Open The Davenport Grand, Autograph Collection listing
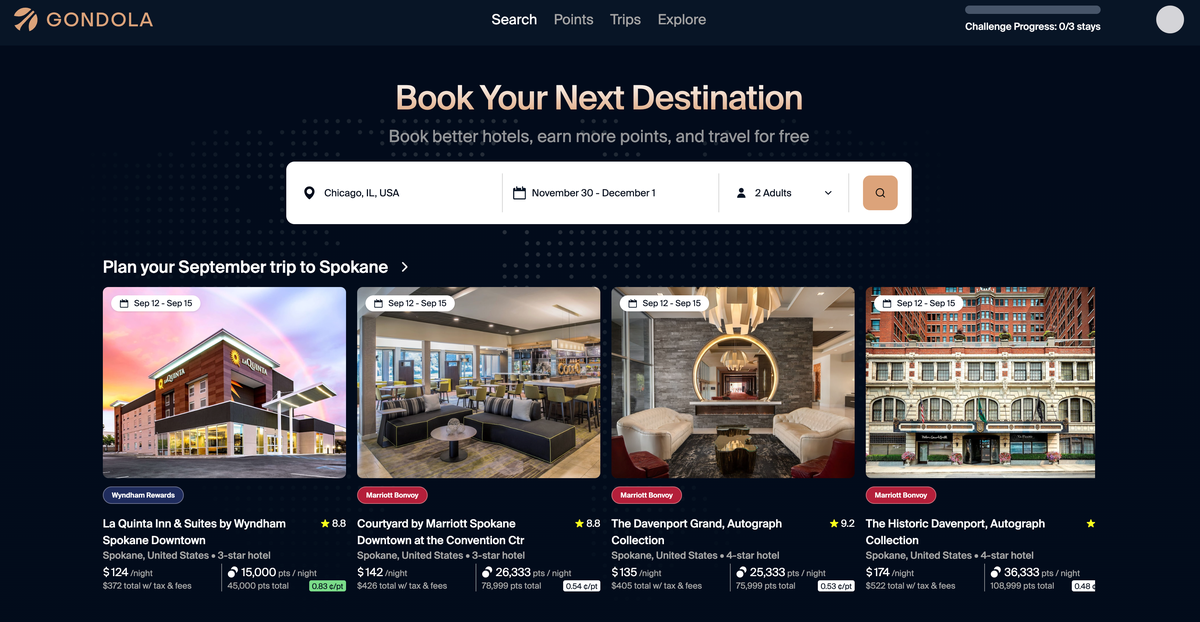 (x=696, y=531)
